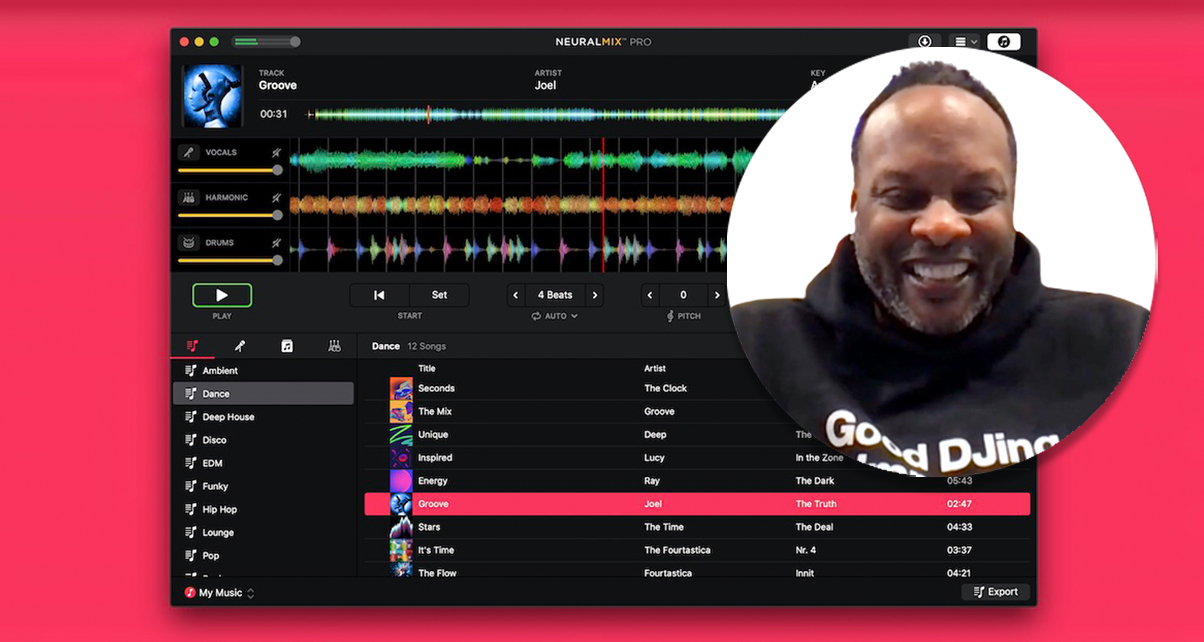1204x642 pixels.
Task: Click the download icon in the top bar
Action: (925, 42)
